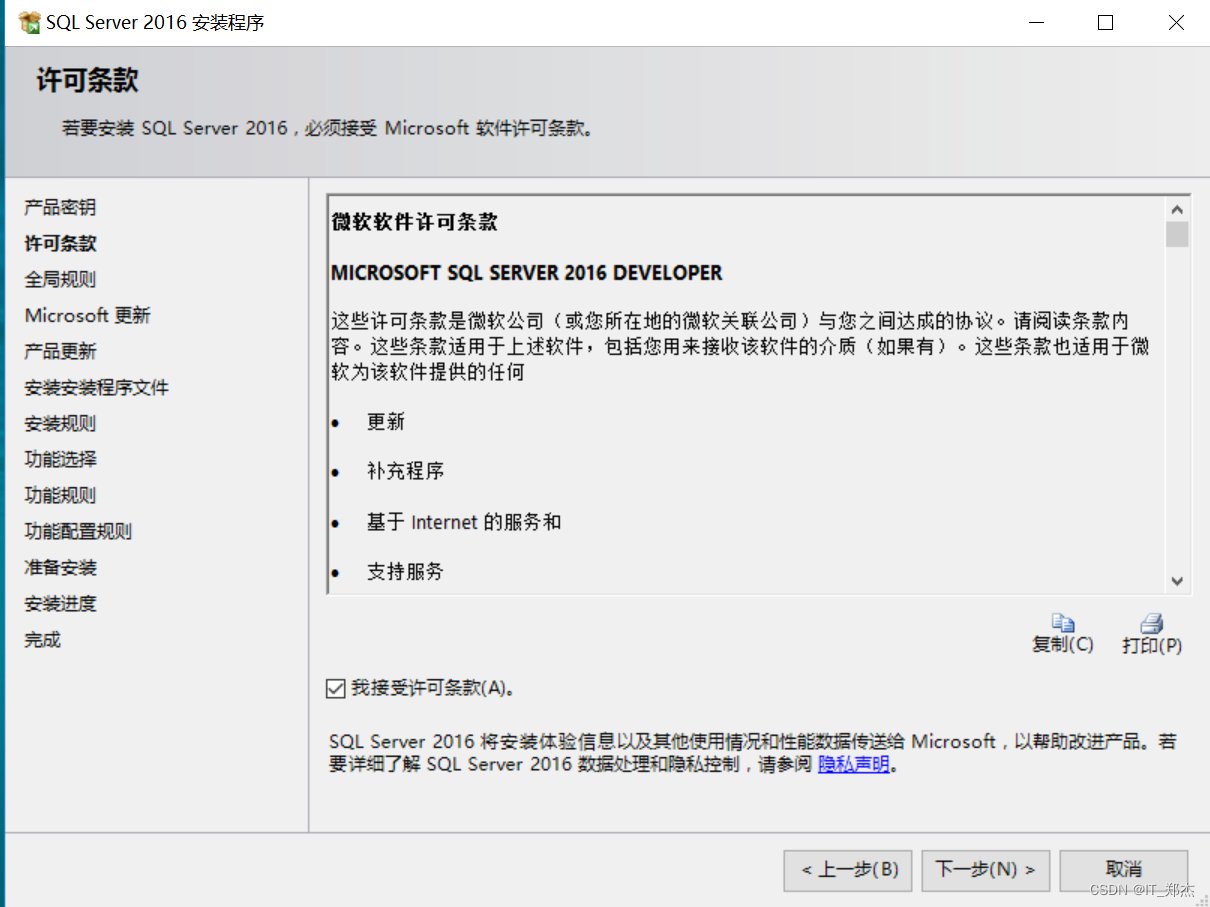
Task: Maximize the installer window
Action: pos(1105,23)
